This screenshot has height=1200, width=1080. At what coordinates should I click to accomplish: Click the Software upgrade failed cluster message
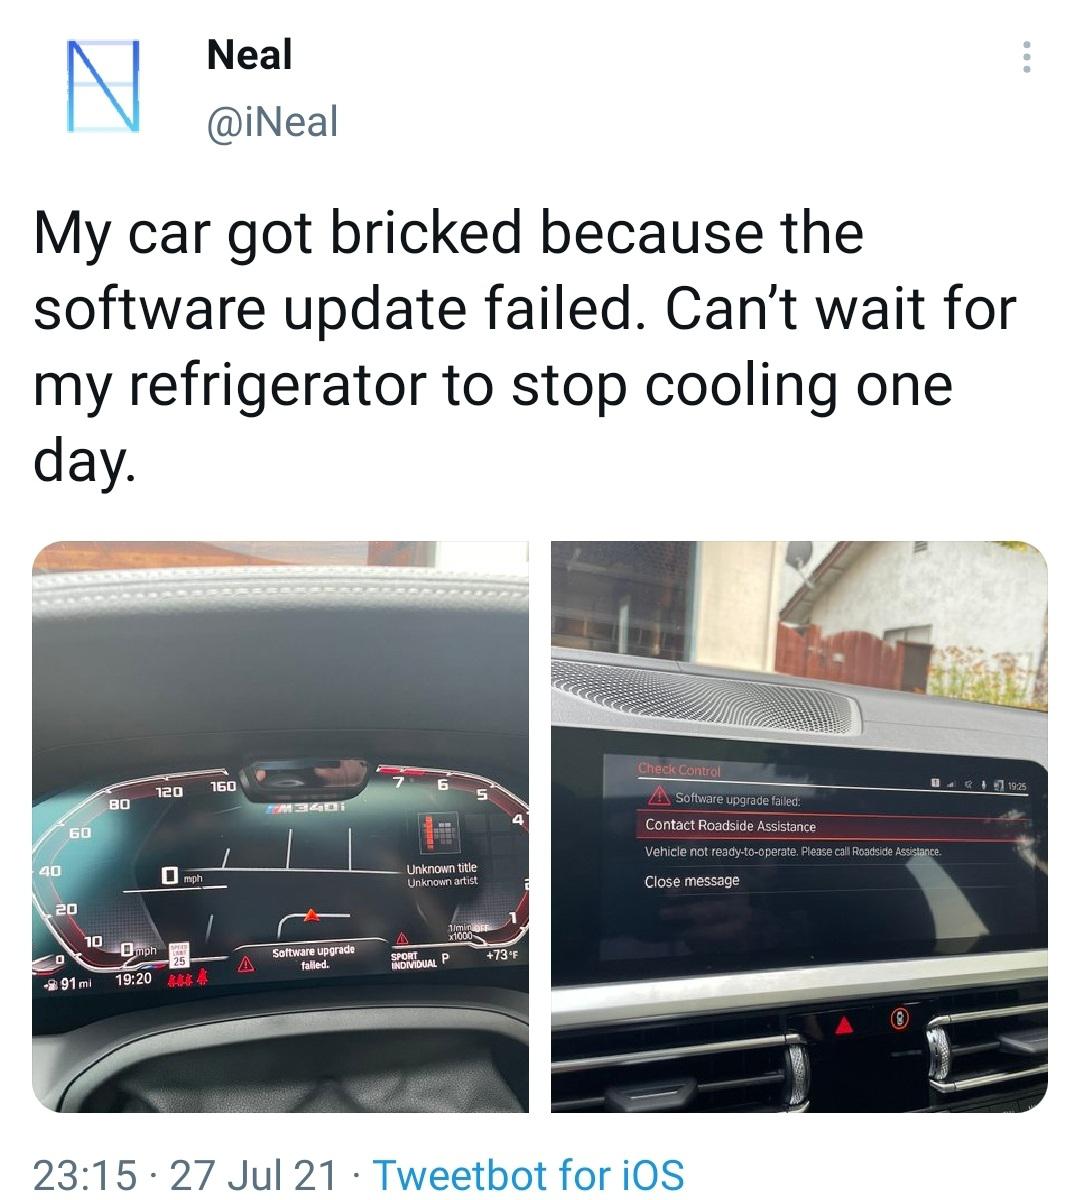(x=314, y=957)
